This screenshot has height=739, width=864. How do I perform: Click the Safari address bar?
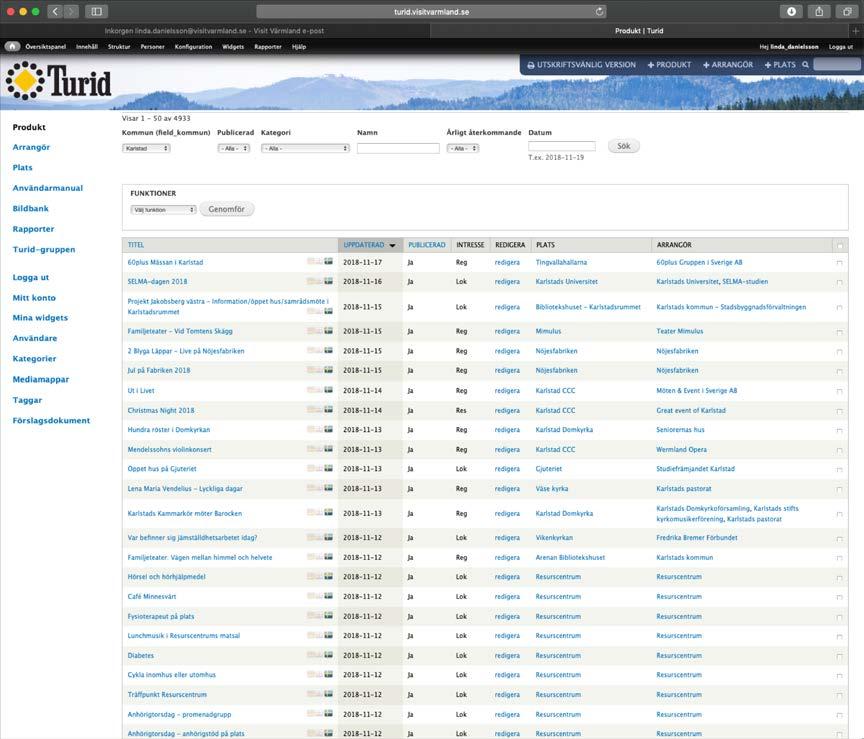click(x=431, y=12)
